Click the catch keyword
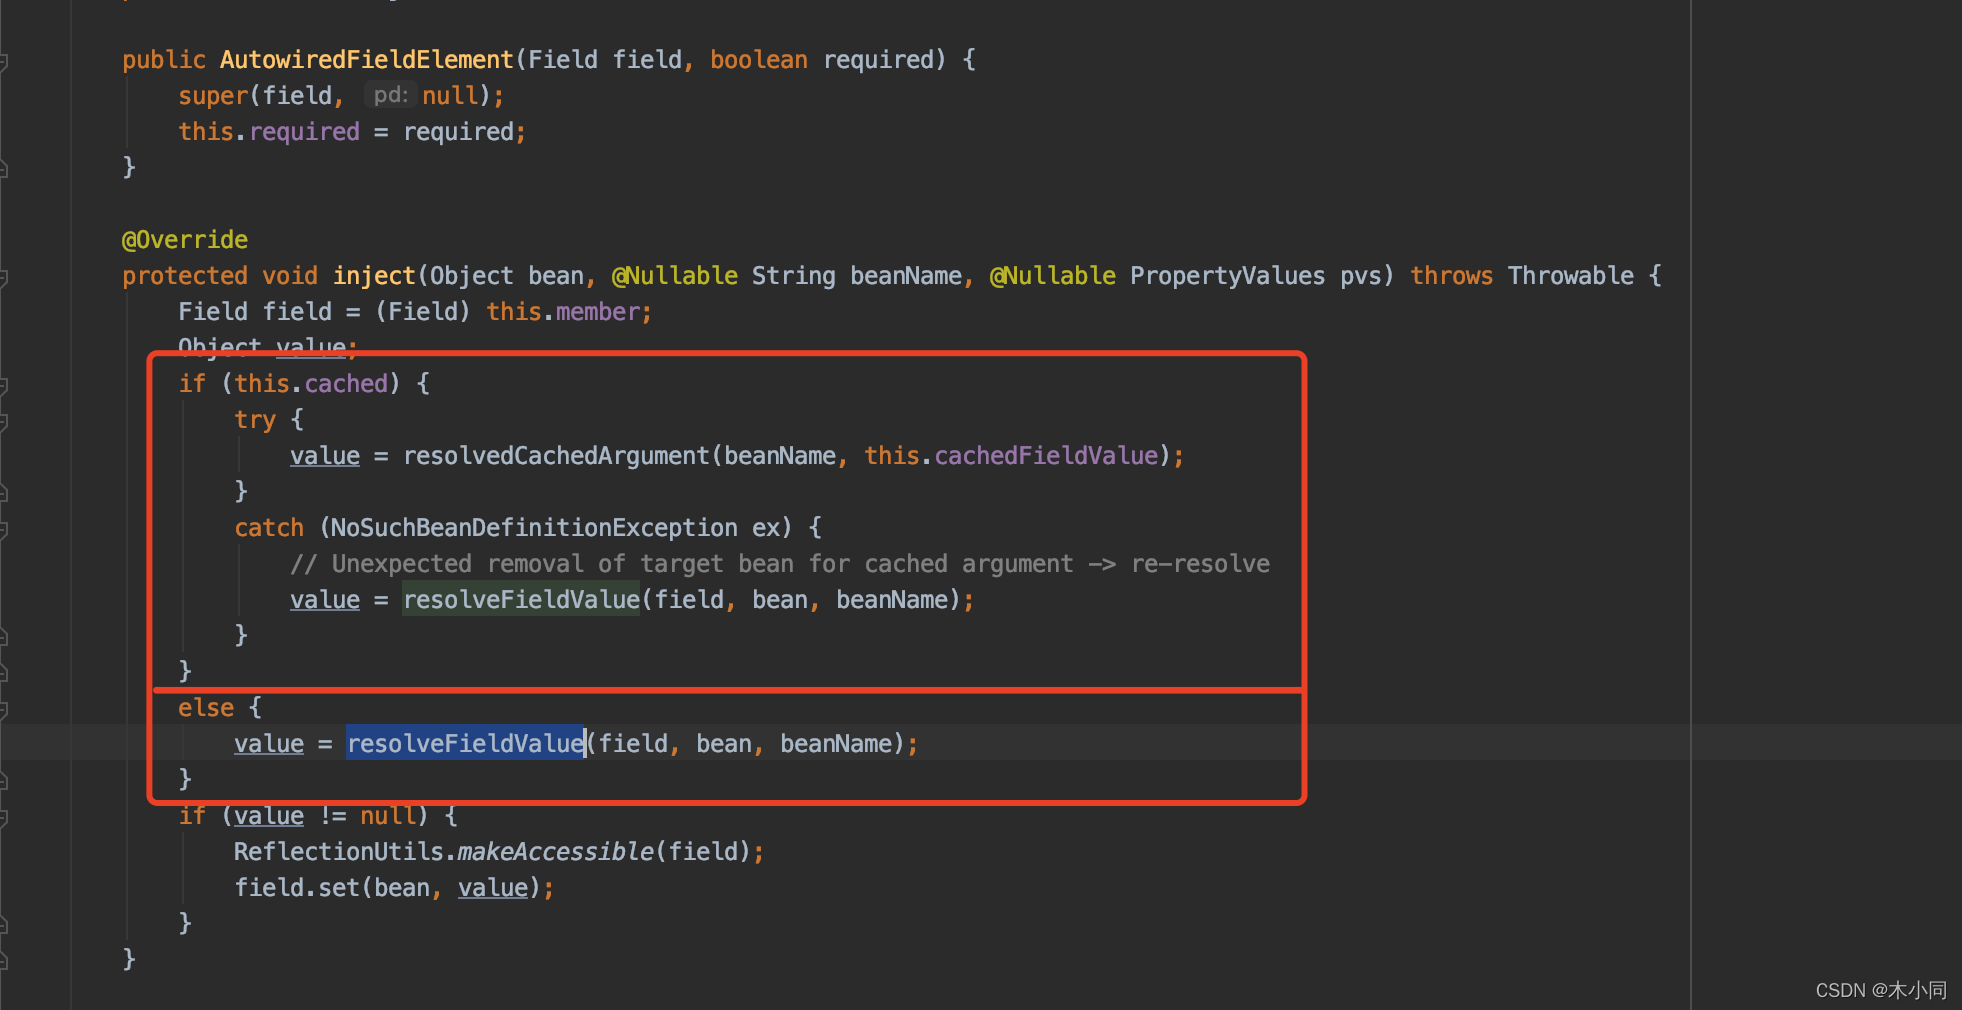This screenshot has height=1010, width=1962. [269, 528]
